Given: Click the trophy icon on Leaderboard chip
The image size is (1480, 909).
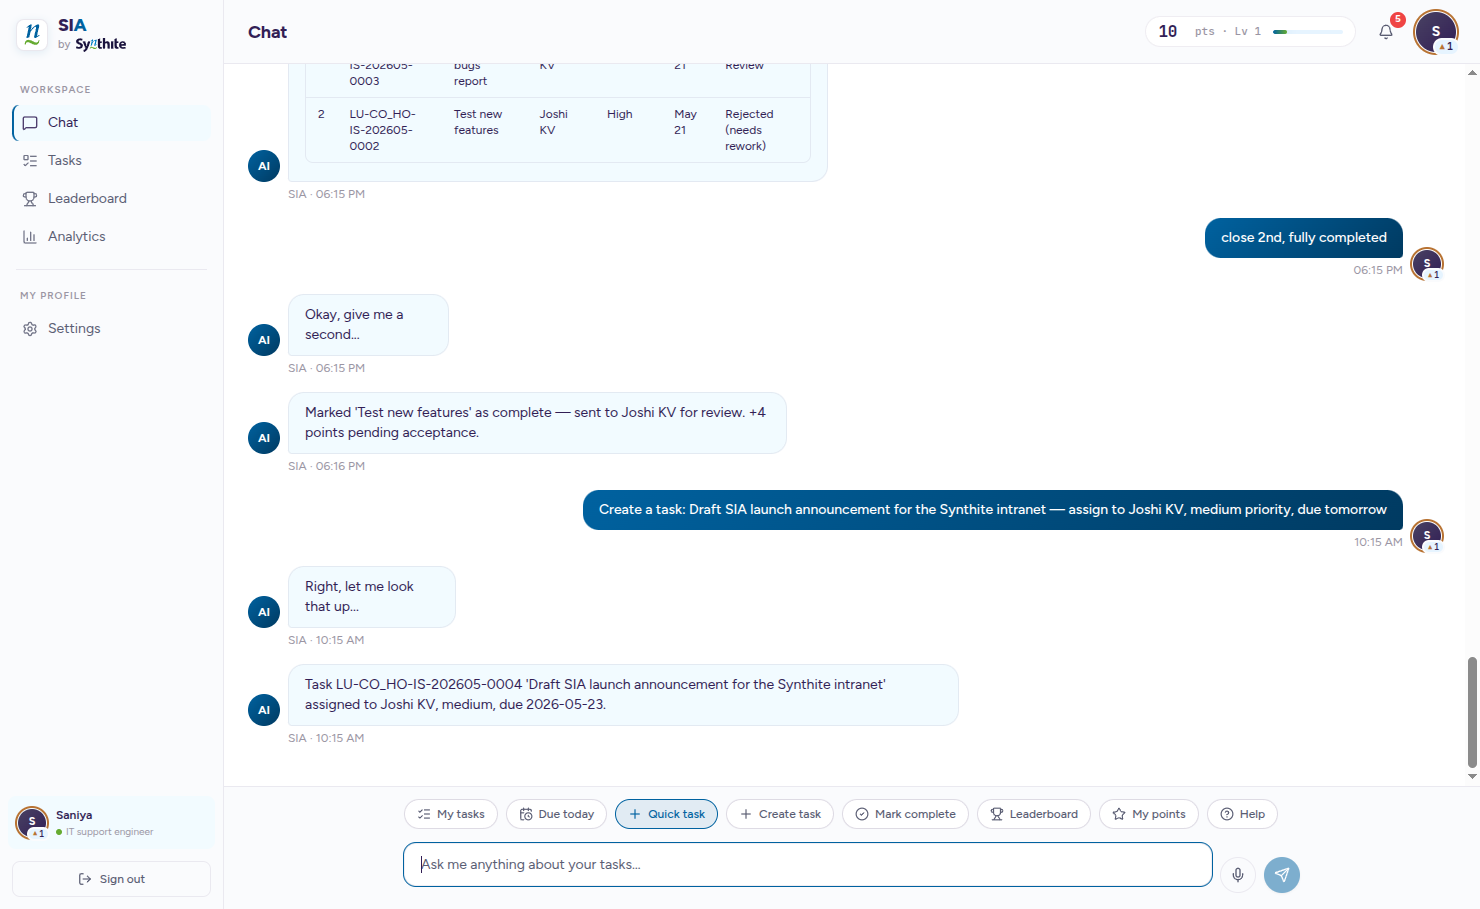Looking at the screenshot, I should [x=997, y=814].
